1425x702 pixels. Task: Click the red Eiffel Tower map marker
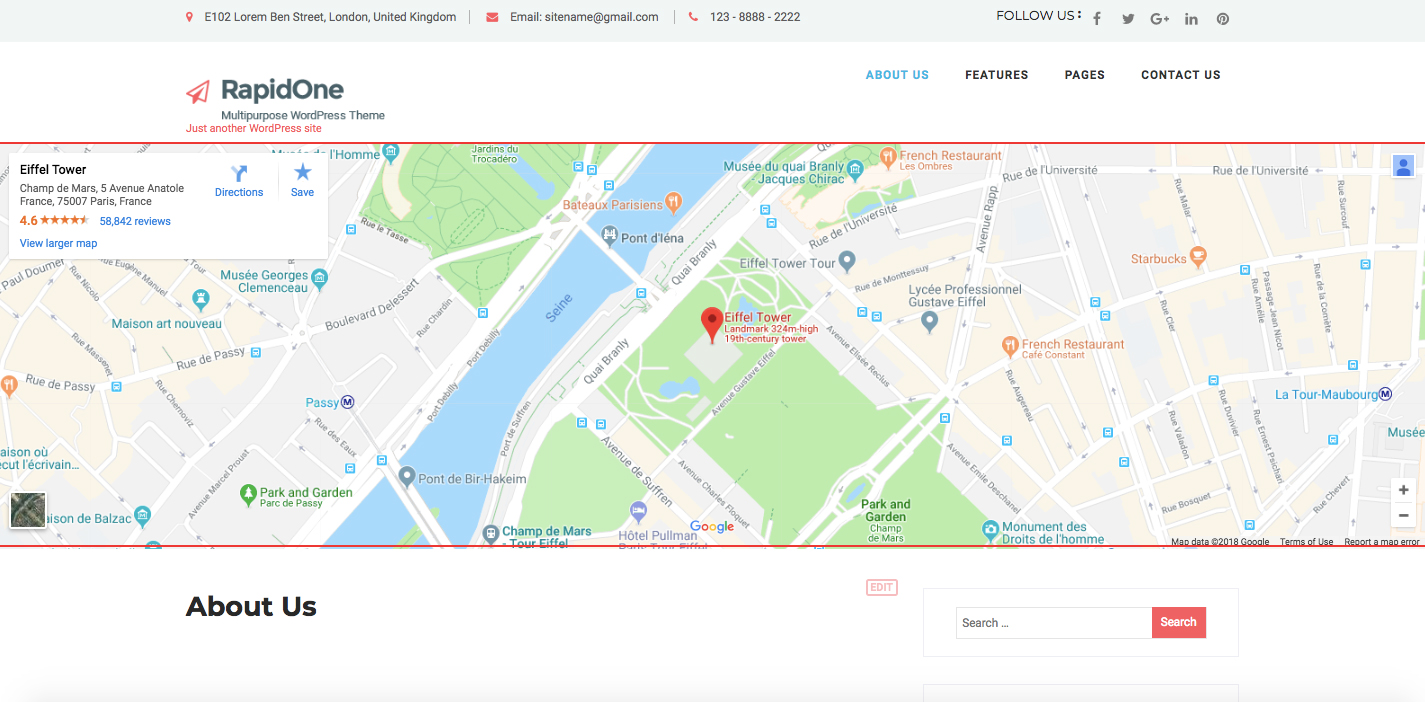coord(713,325)
